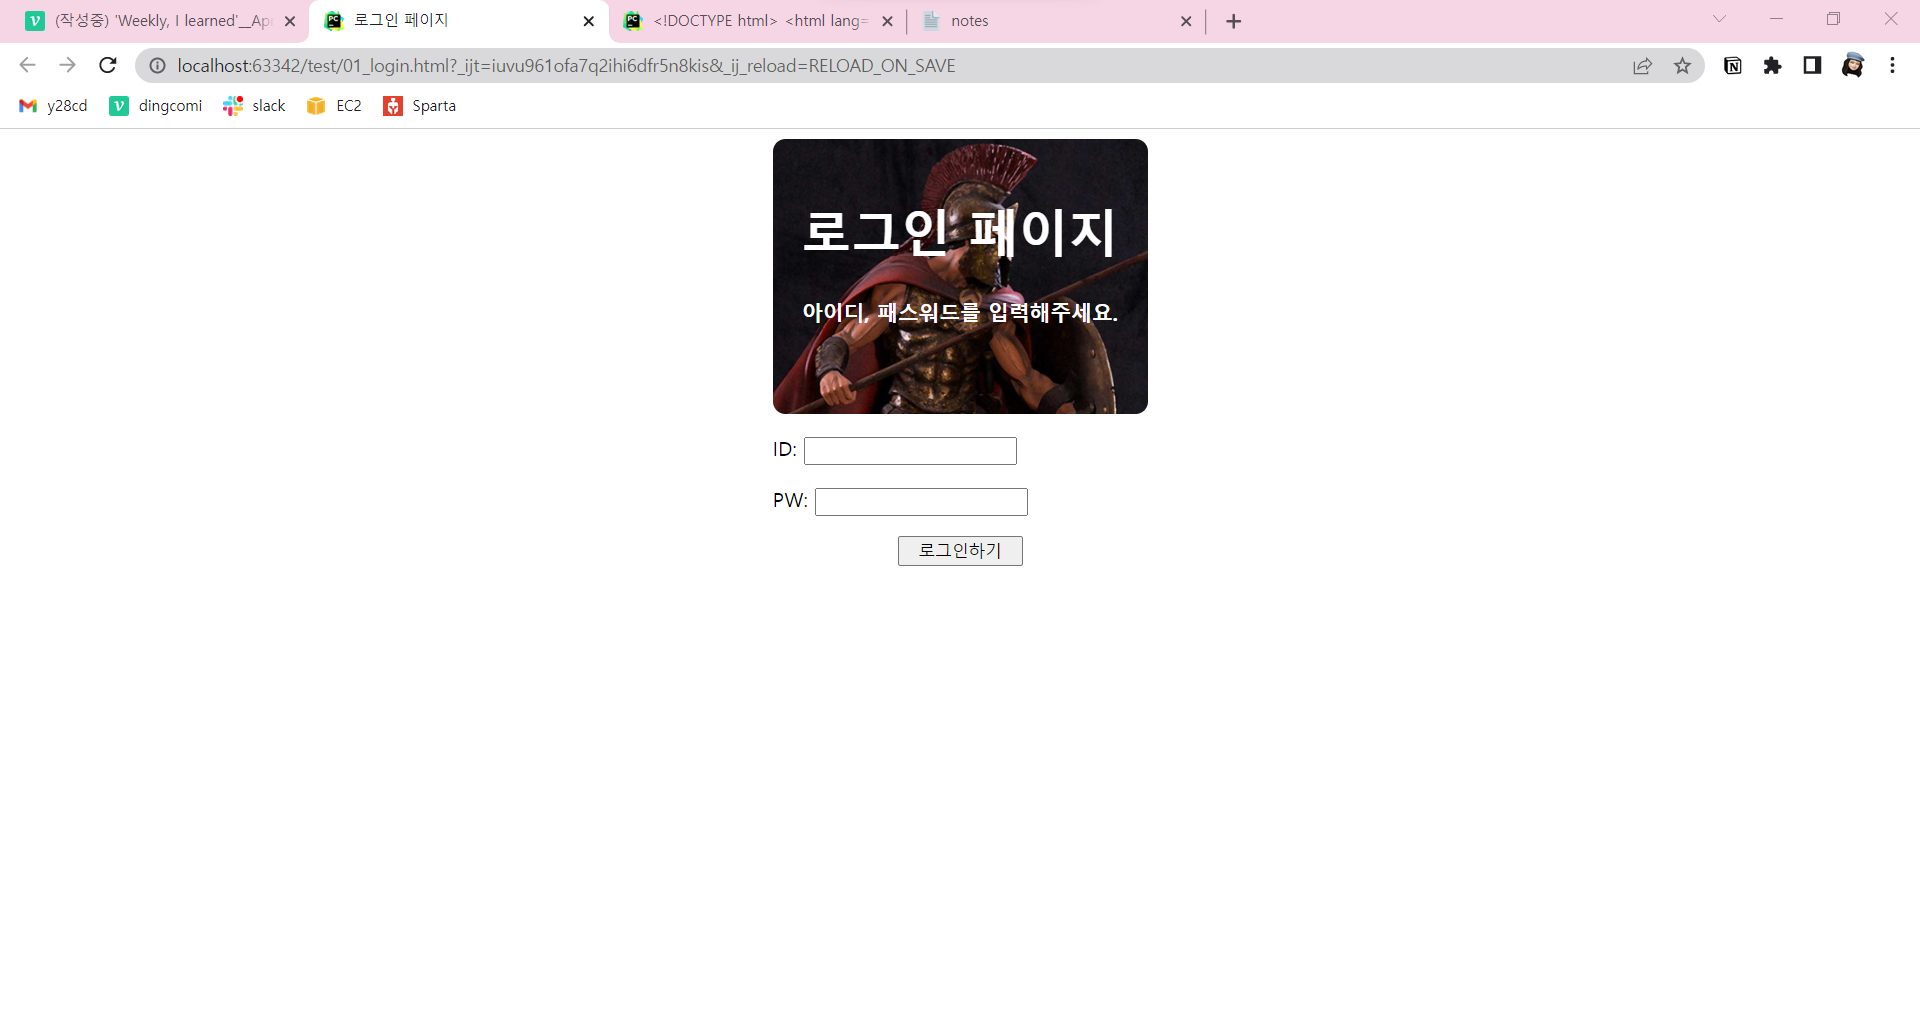Reload the current page
Screen dimensions: 1920x1020
[x=108, y=65]
